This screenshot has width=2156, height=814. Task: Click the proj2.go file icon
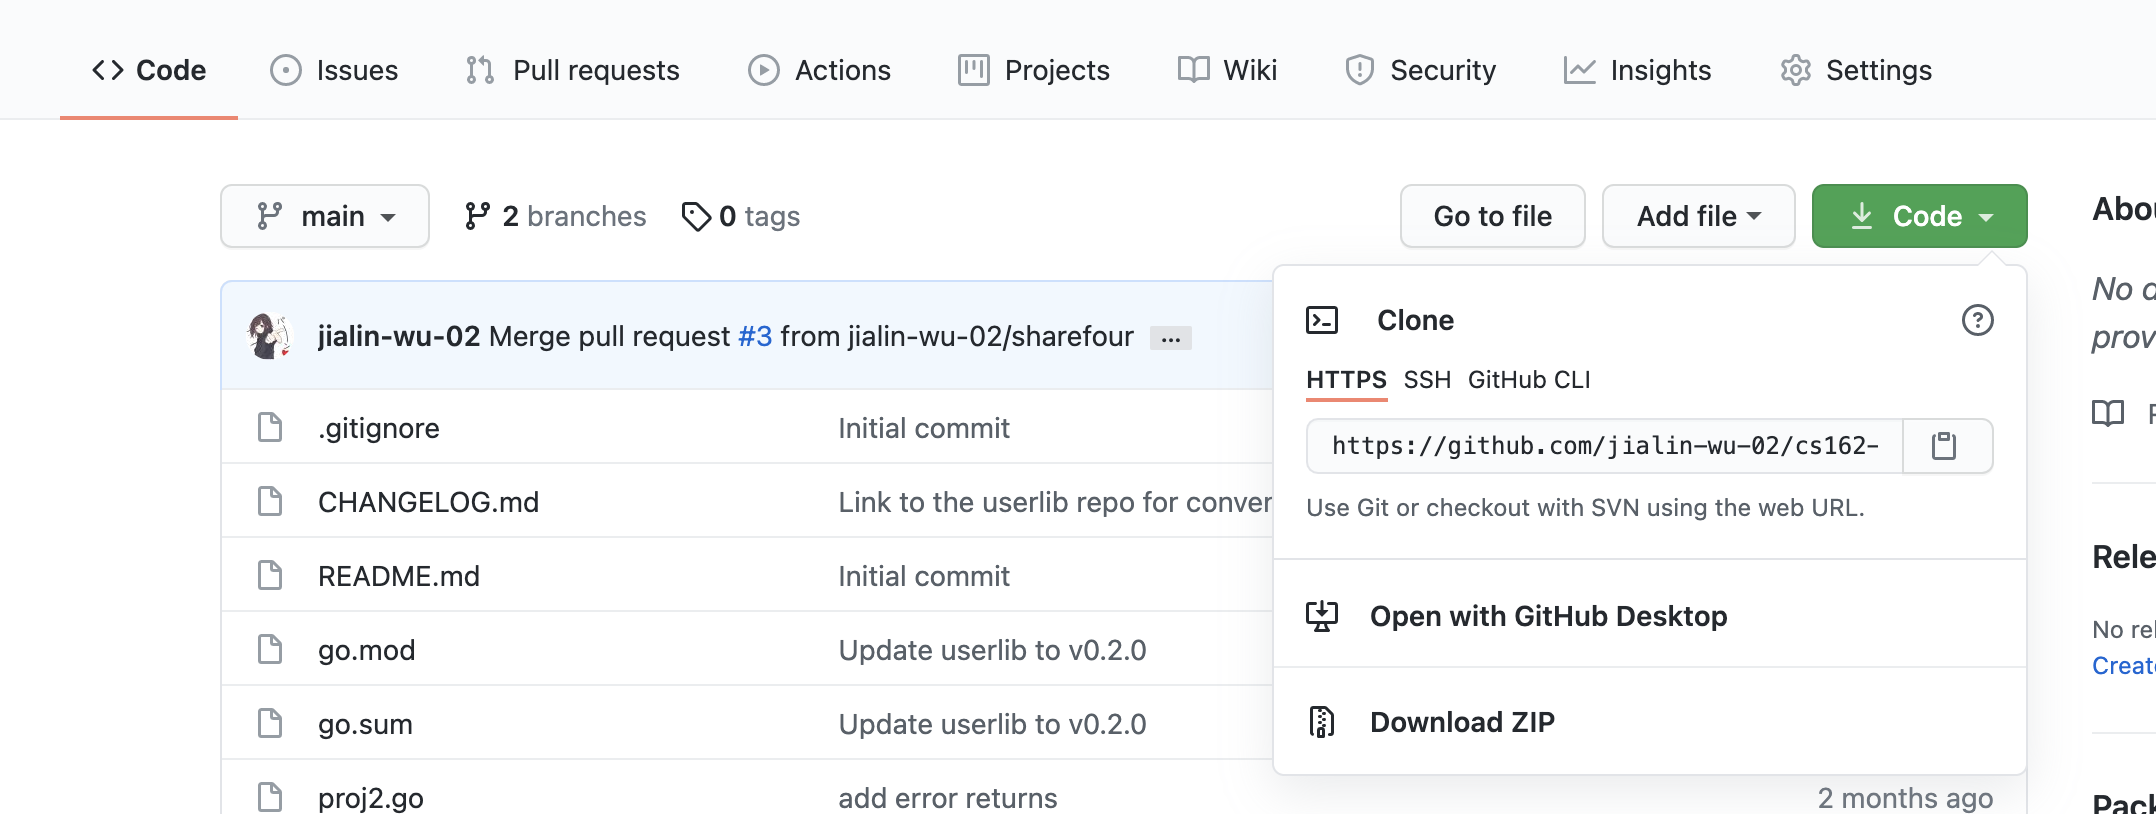(x=270, y=797)
